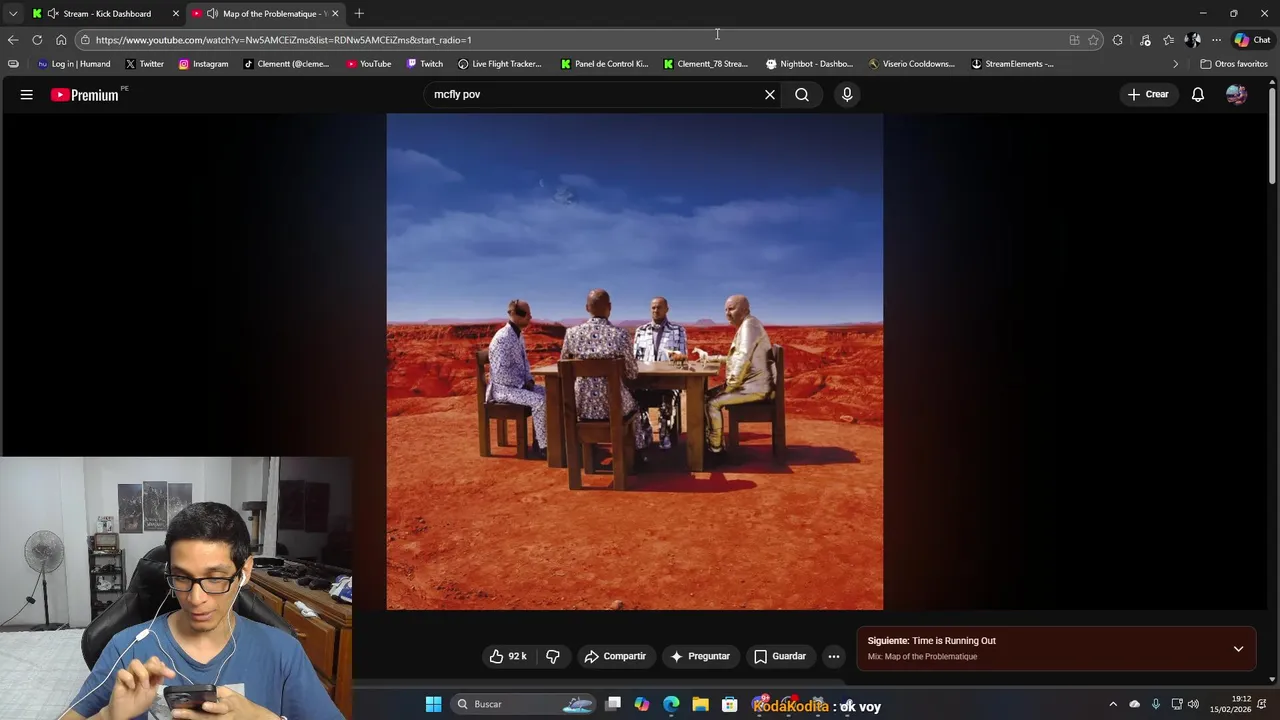Select Map of the Problematique tab

268,13
